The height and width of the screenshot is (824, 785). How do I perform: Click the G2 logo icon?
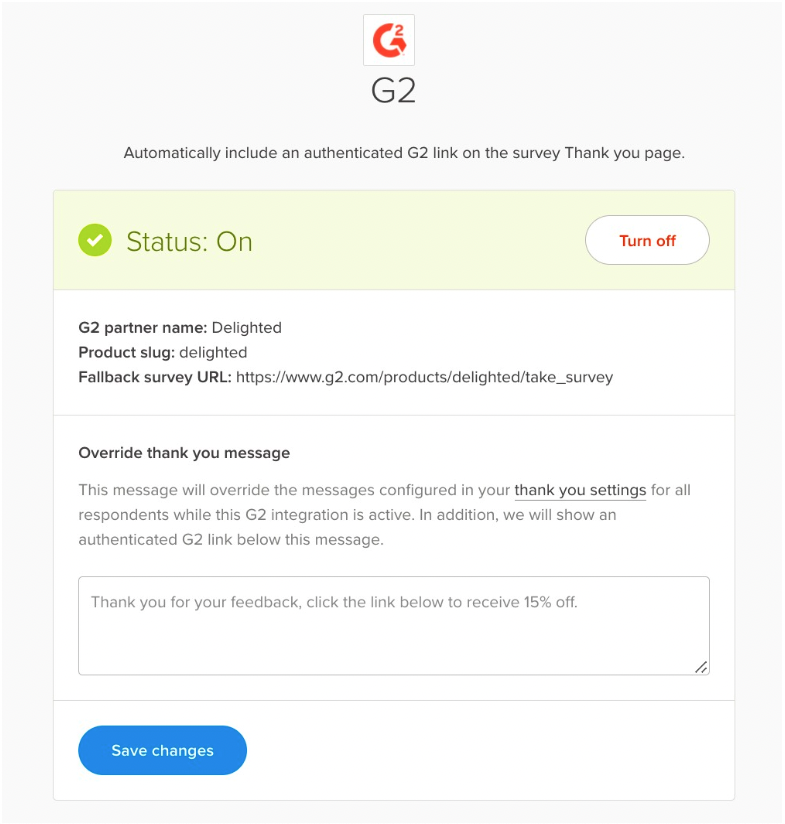click(388, 41)
